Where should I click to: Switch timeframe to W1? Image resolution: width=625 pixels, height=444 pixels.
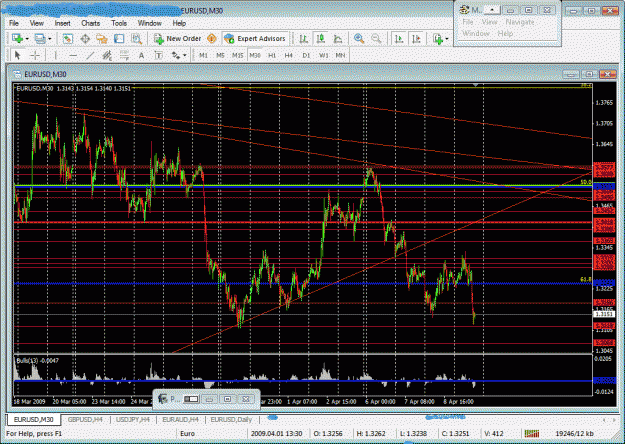323,55
